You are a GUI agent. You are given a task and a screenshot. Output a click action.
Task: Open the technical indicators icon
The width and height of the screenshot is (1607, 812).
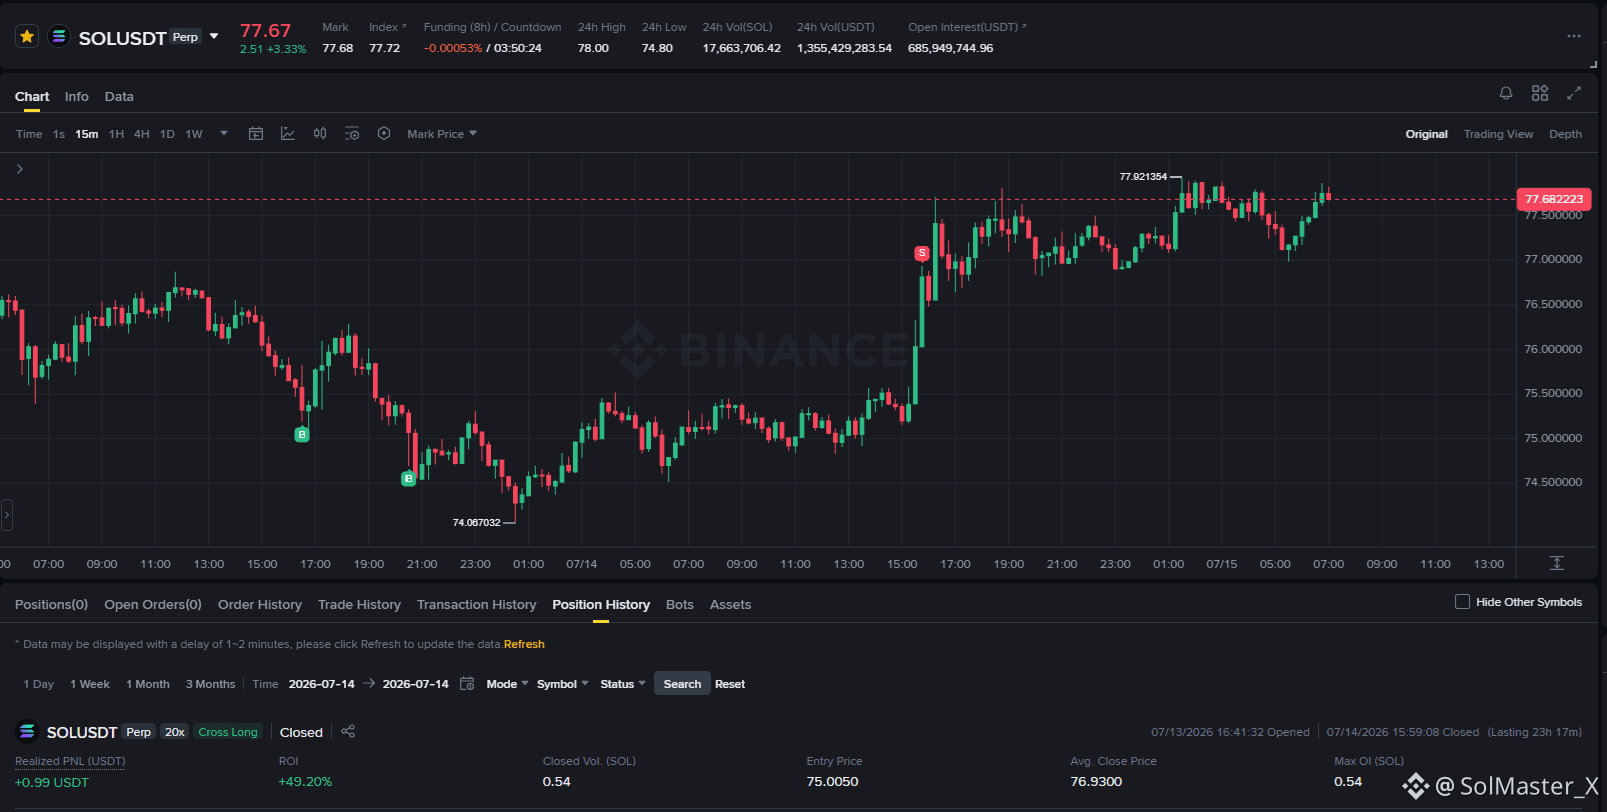tap(288, 133)
